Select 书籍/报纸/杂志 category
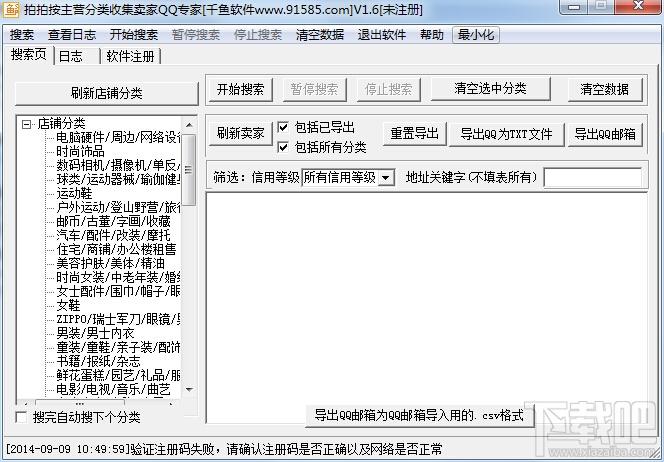The height and width of the screenshot is (462, 664). [x=98, y=361]
